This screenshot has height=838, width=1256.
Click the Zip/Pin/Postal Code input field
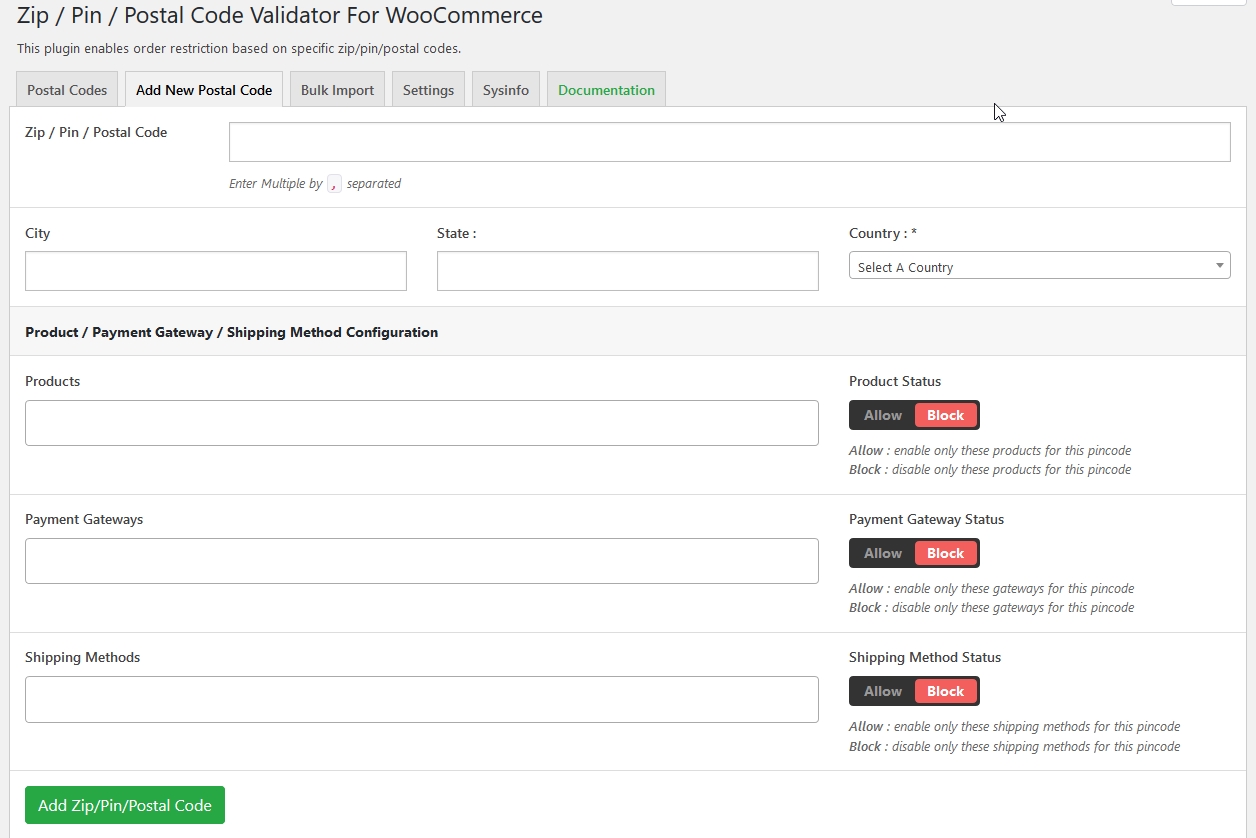coord(729,141)
